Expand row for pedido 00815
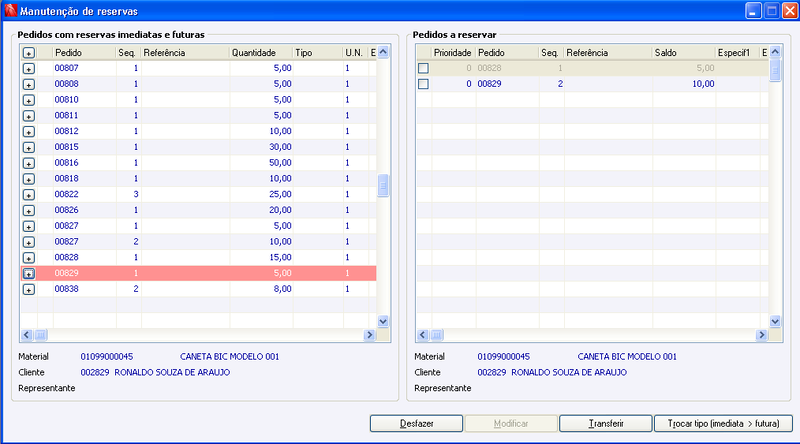The image size is (800, 444). [x=29, y=147]
